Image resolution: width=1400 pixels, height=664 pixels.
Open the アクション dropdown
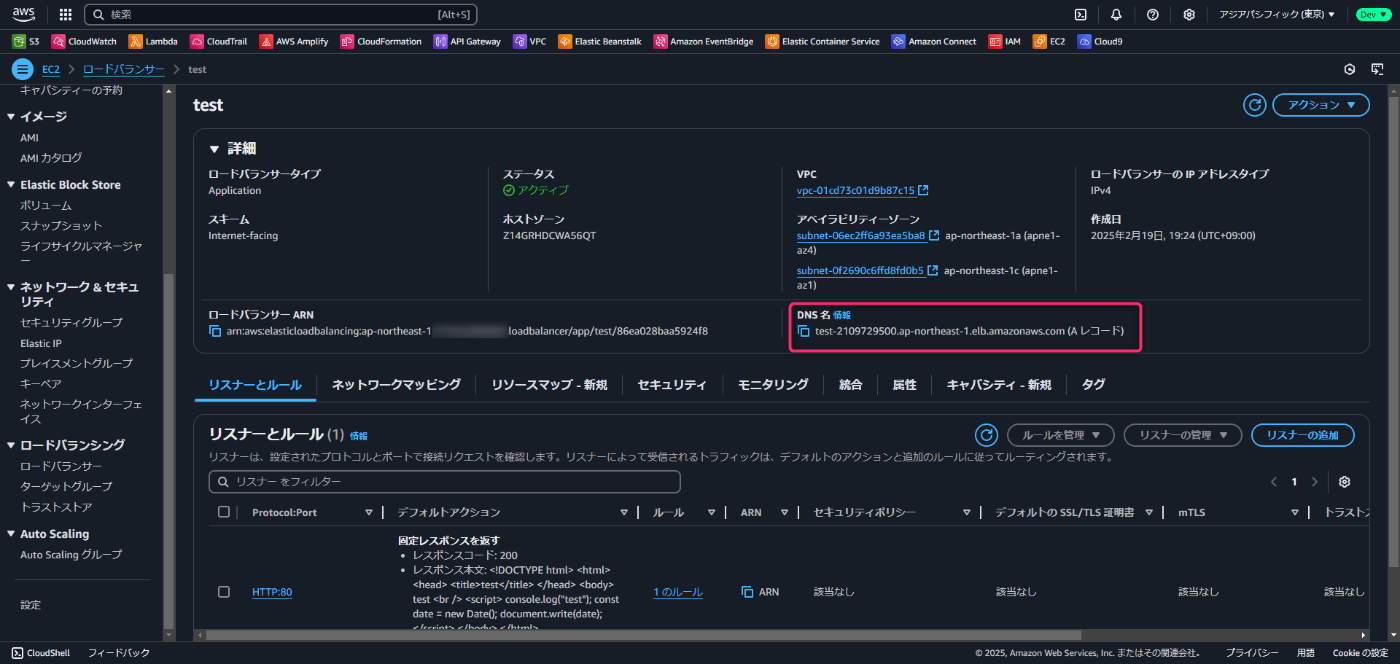coord(1321,105)
